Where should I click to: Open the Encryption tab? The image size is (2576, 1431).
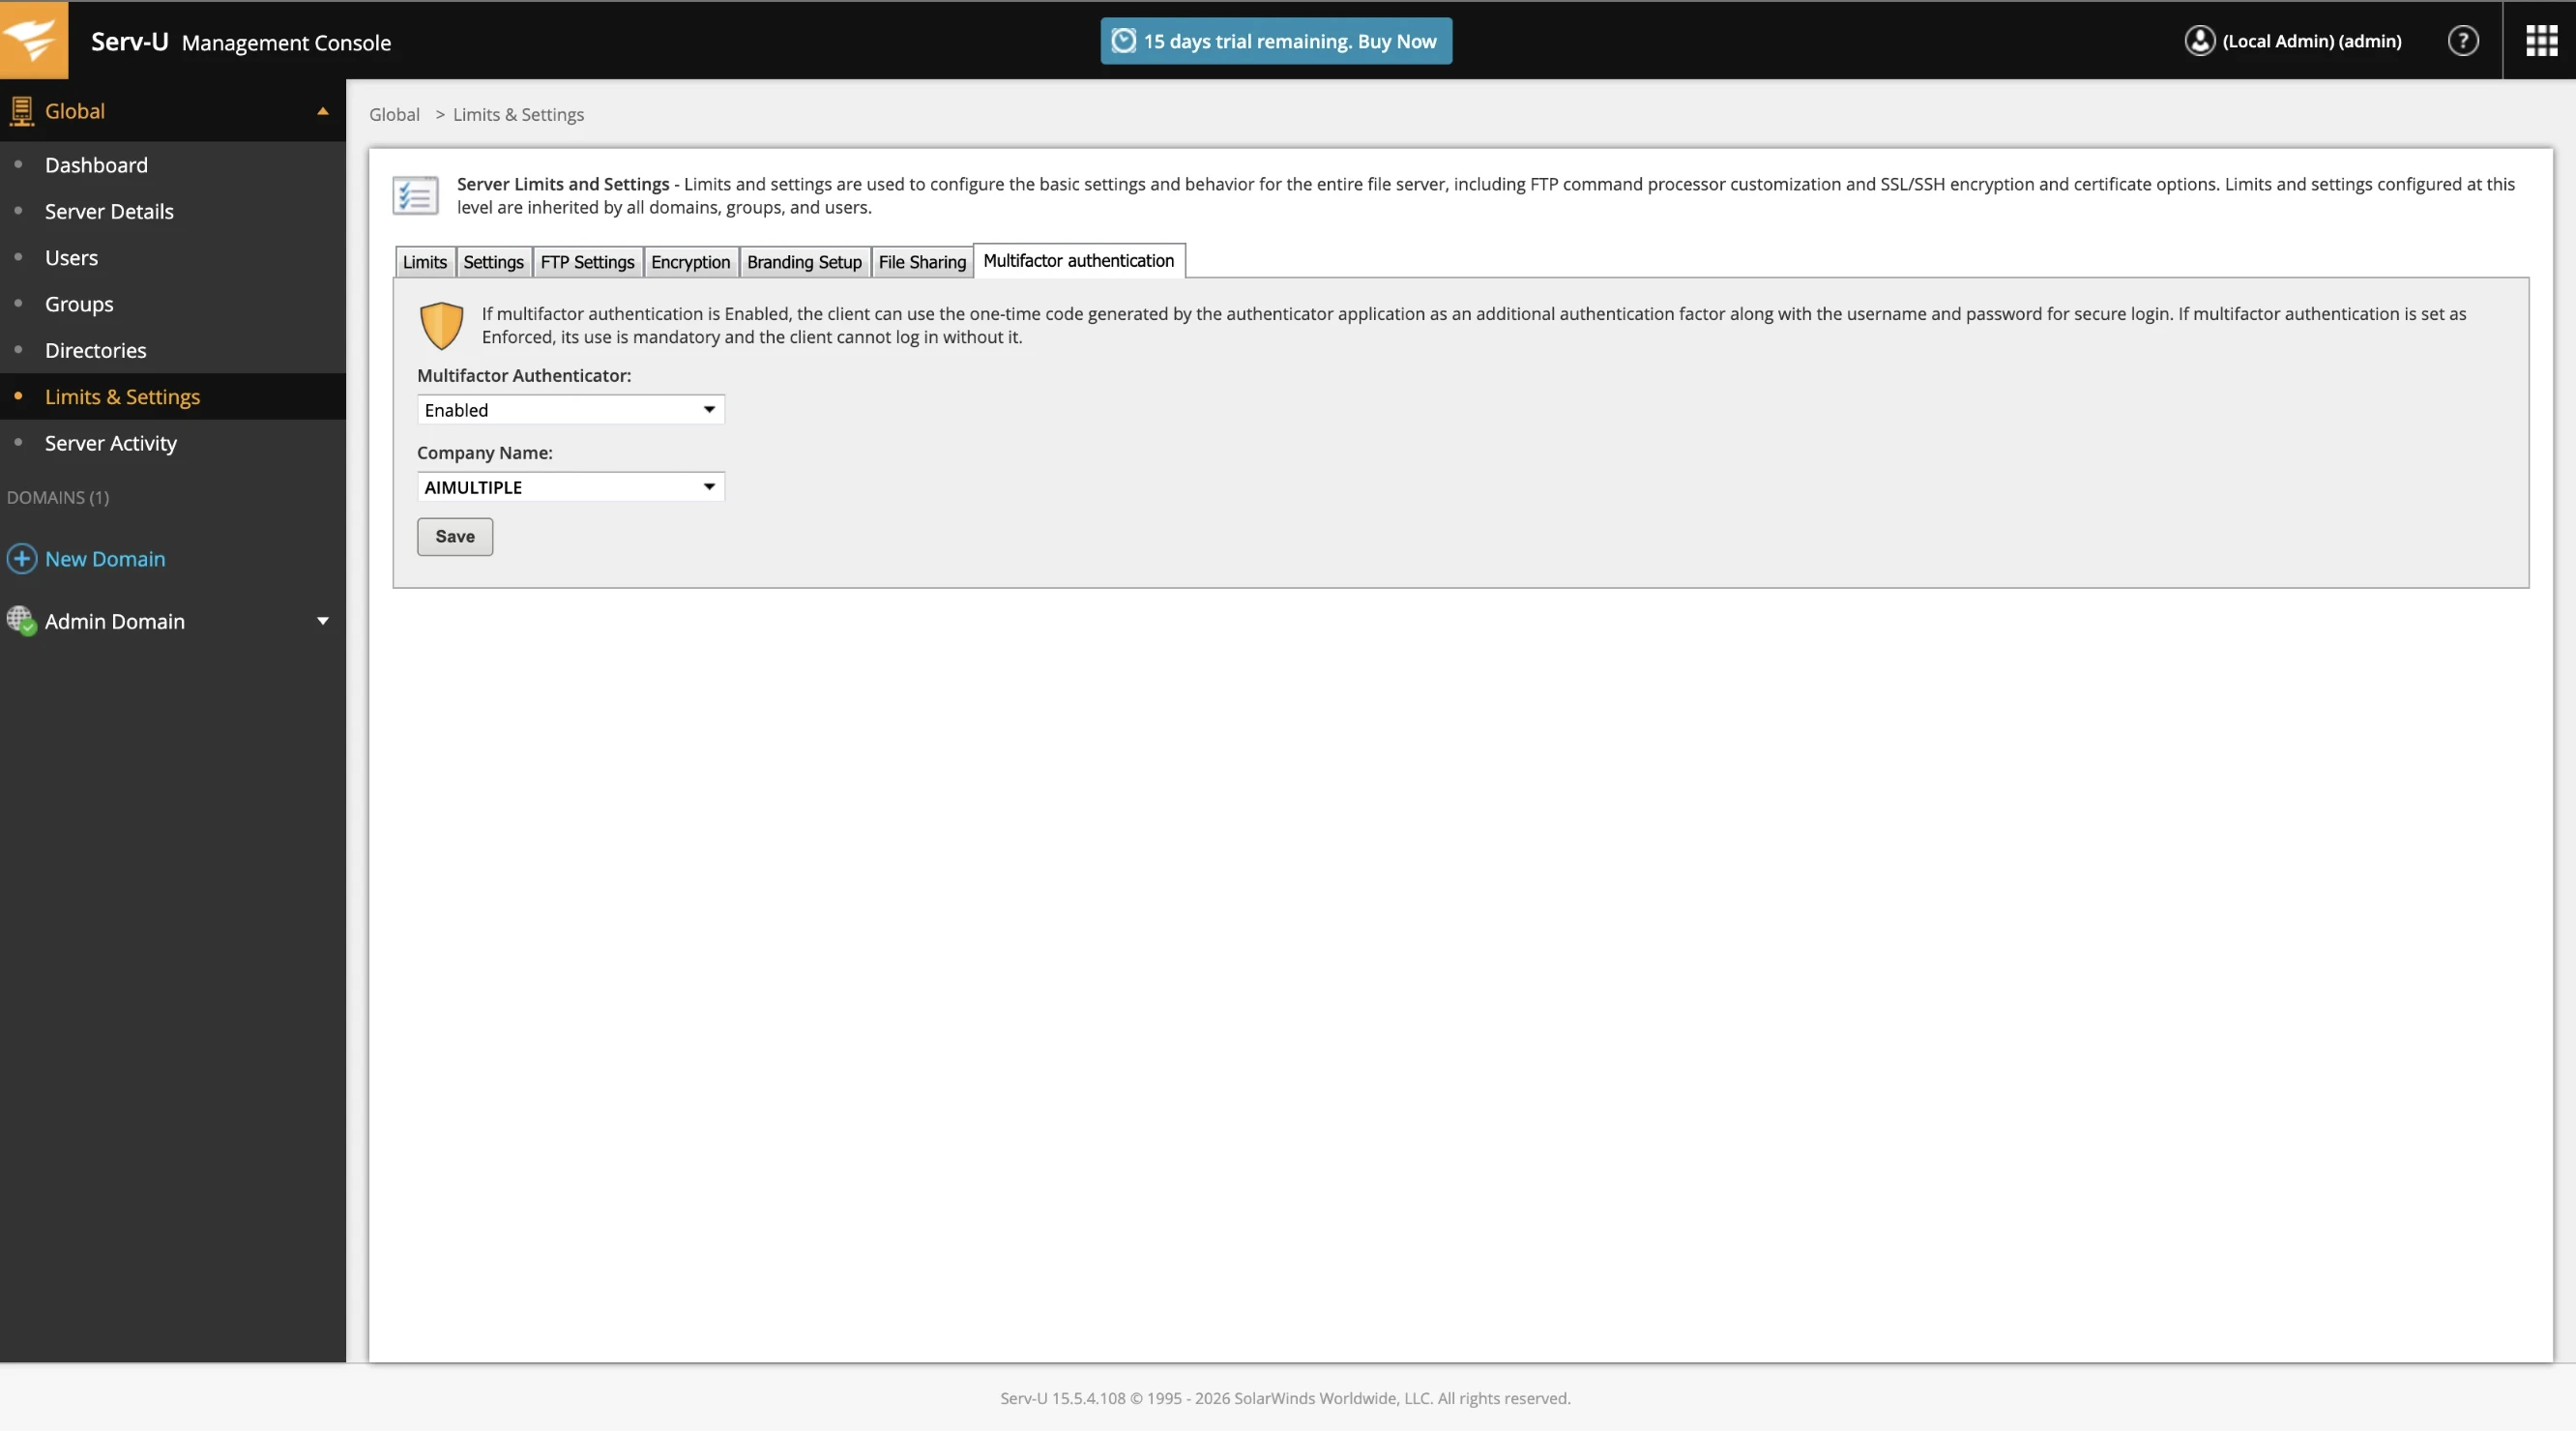690,262
